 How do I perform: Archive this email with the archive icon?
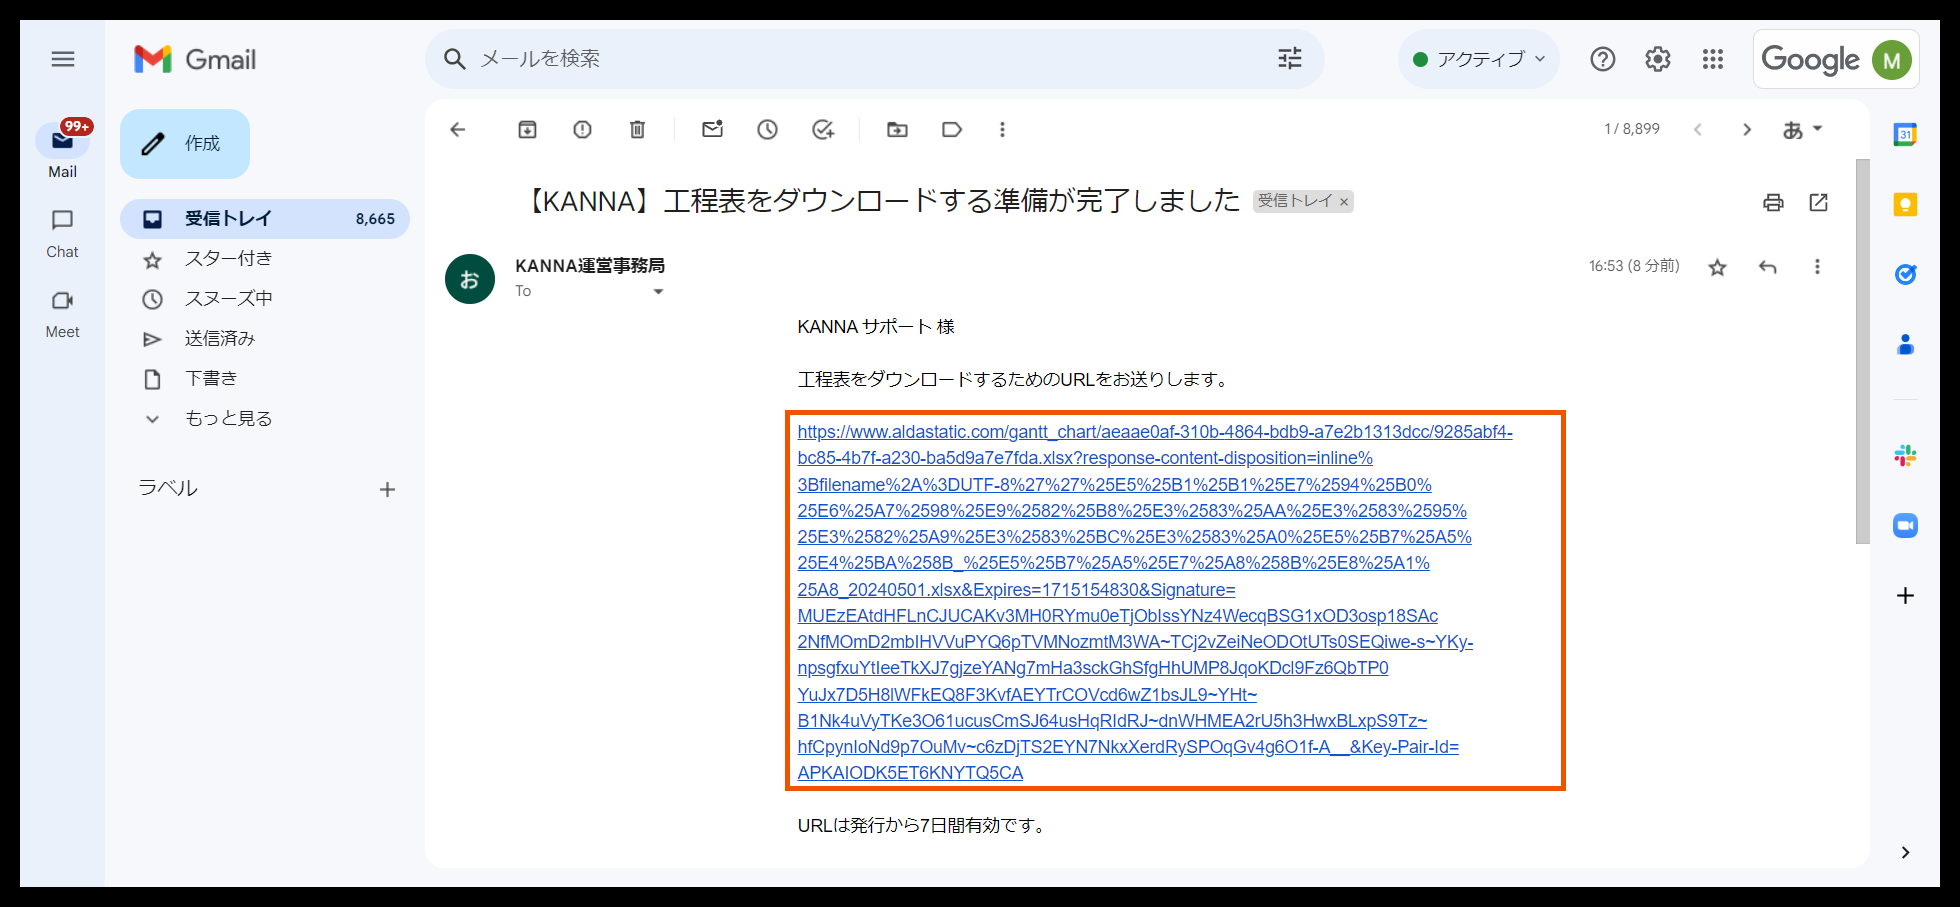527,129
